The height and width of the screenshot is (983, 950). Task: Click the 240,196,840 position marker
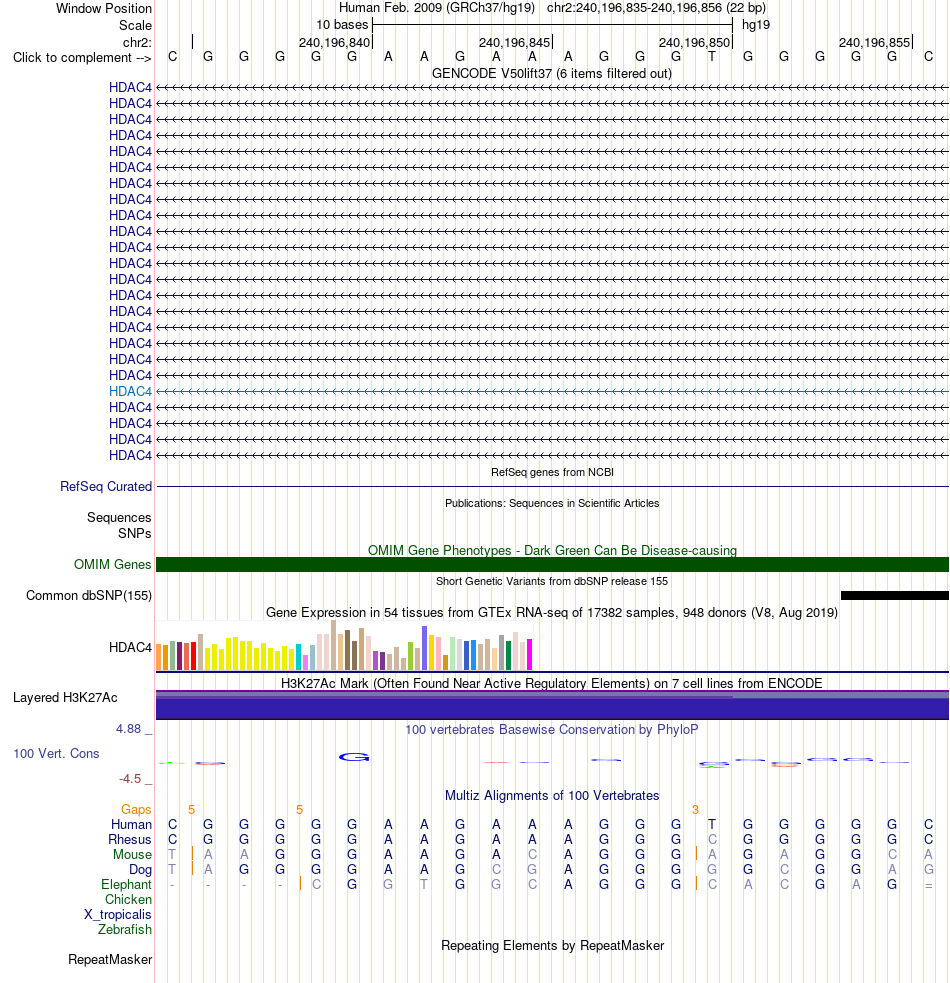[x=334, y=43]
